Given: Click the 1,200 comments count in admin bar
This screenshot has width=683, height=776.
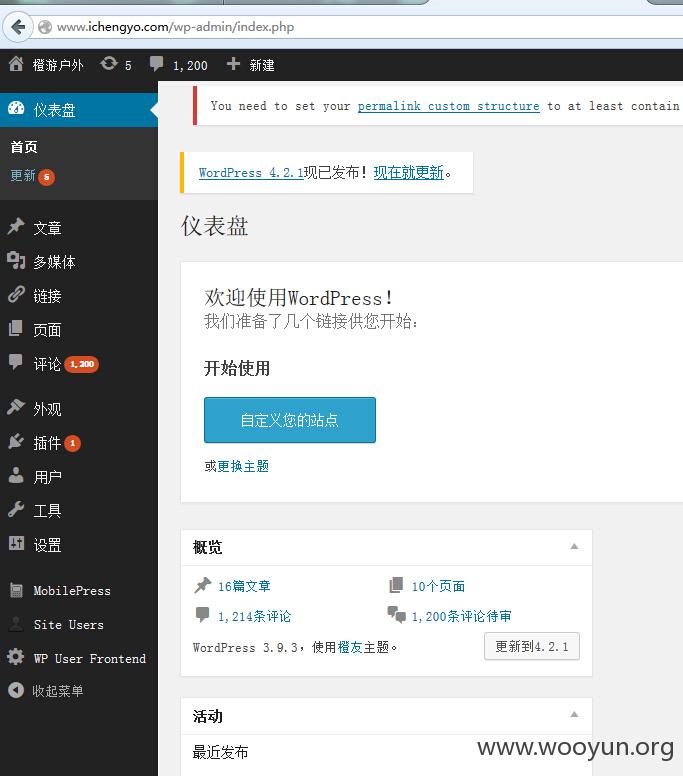Looking at the screenshot, I should (x=190, y=65).
